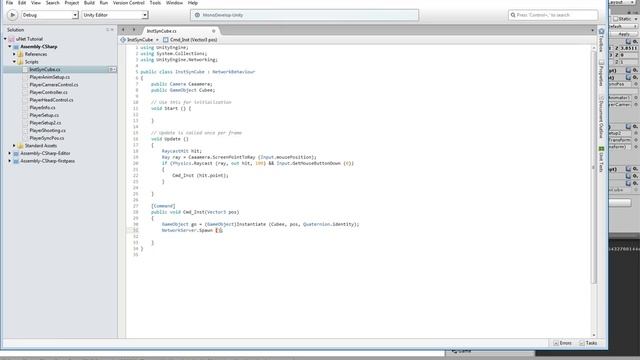Screen dimensions: 640x360
Task: Click the editor scrollbar up arrow
Action: click(594, 48)
